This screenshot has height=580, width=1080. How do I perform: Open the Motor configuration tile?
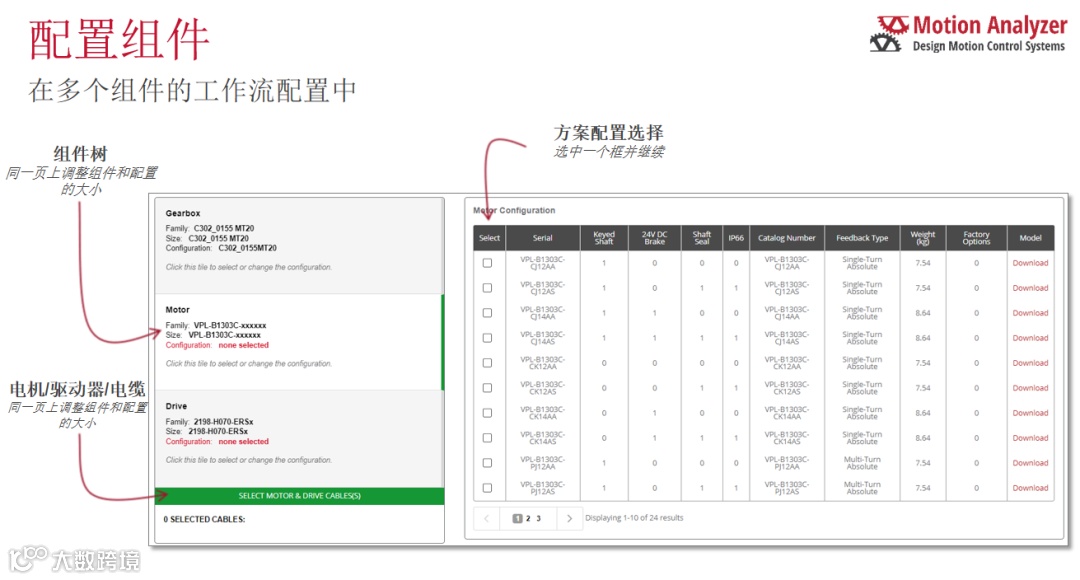298,342
